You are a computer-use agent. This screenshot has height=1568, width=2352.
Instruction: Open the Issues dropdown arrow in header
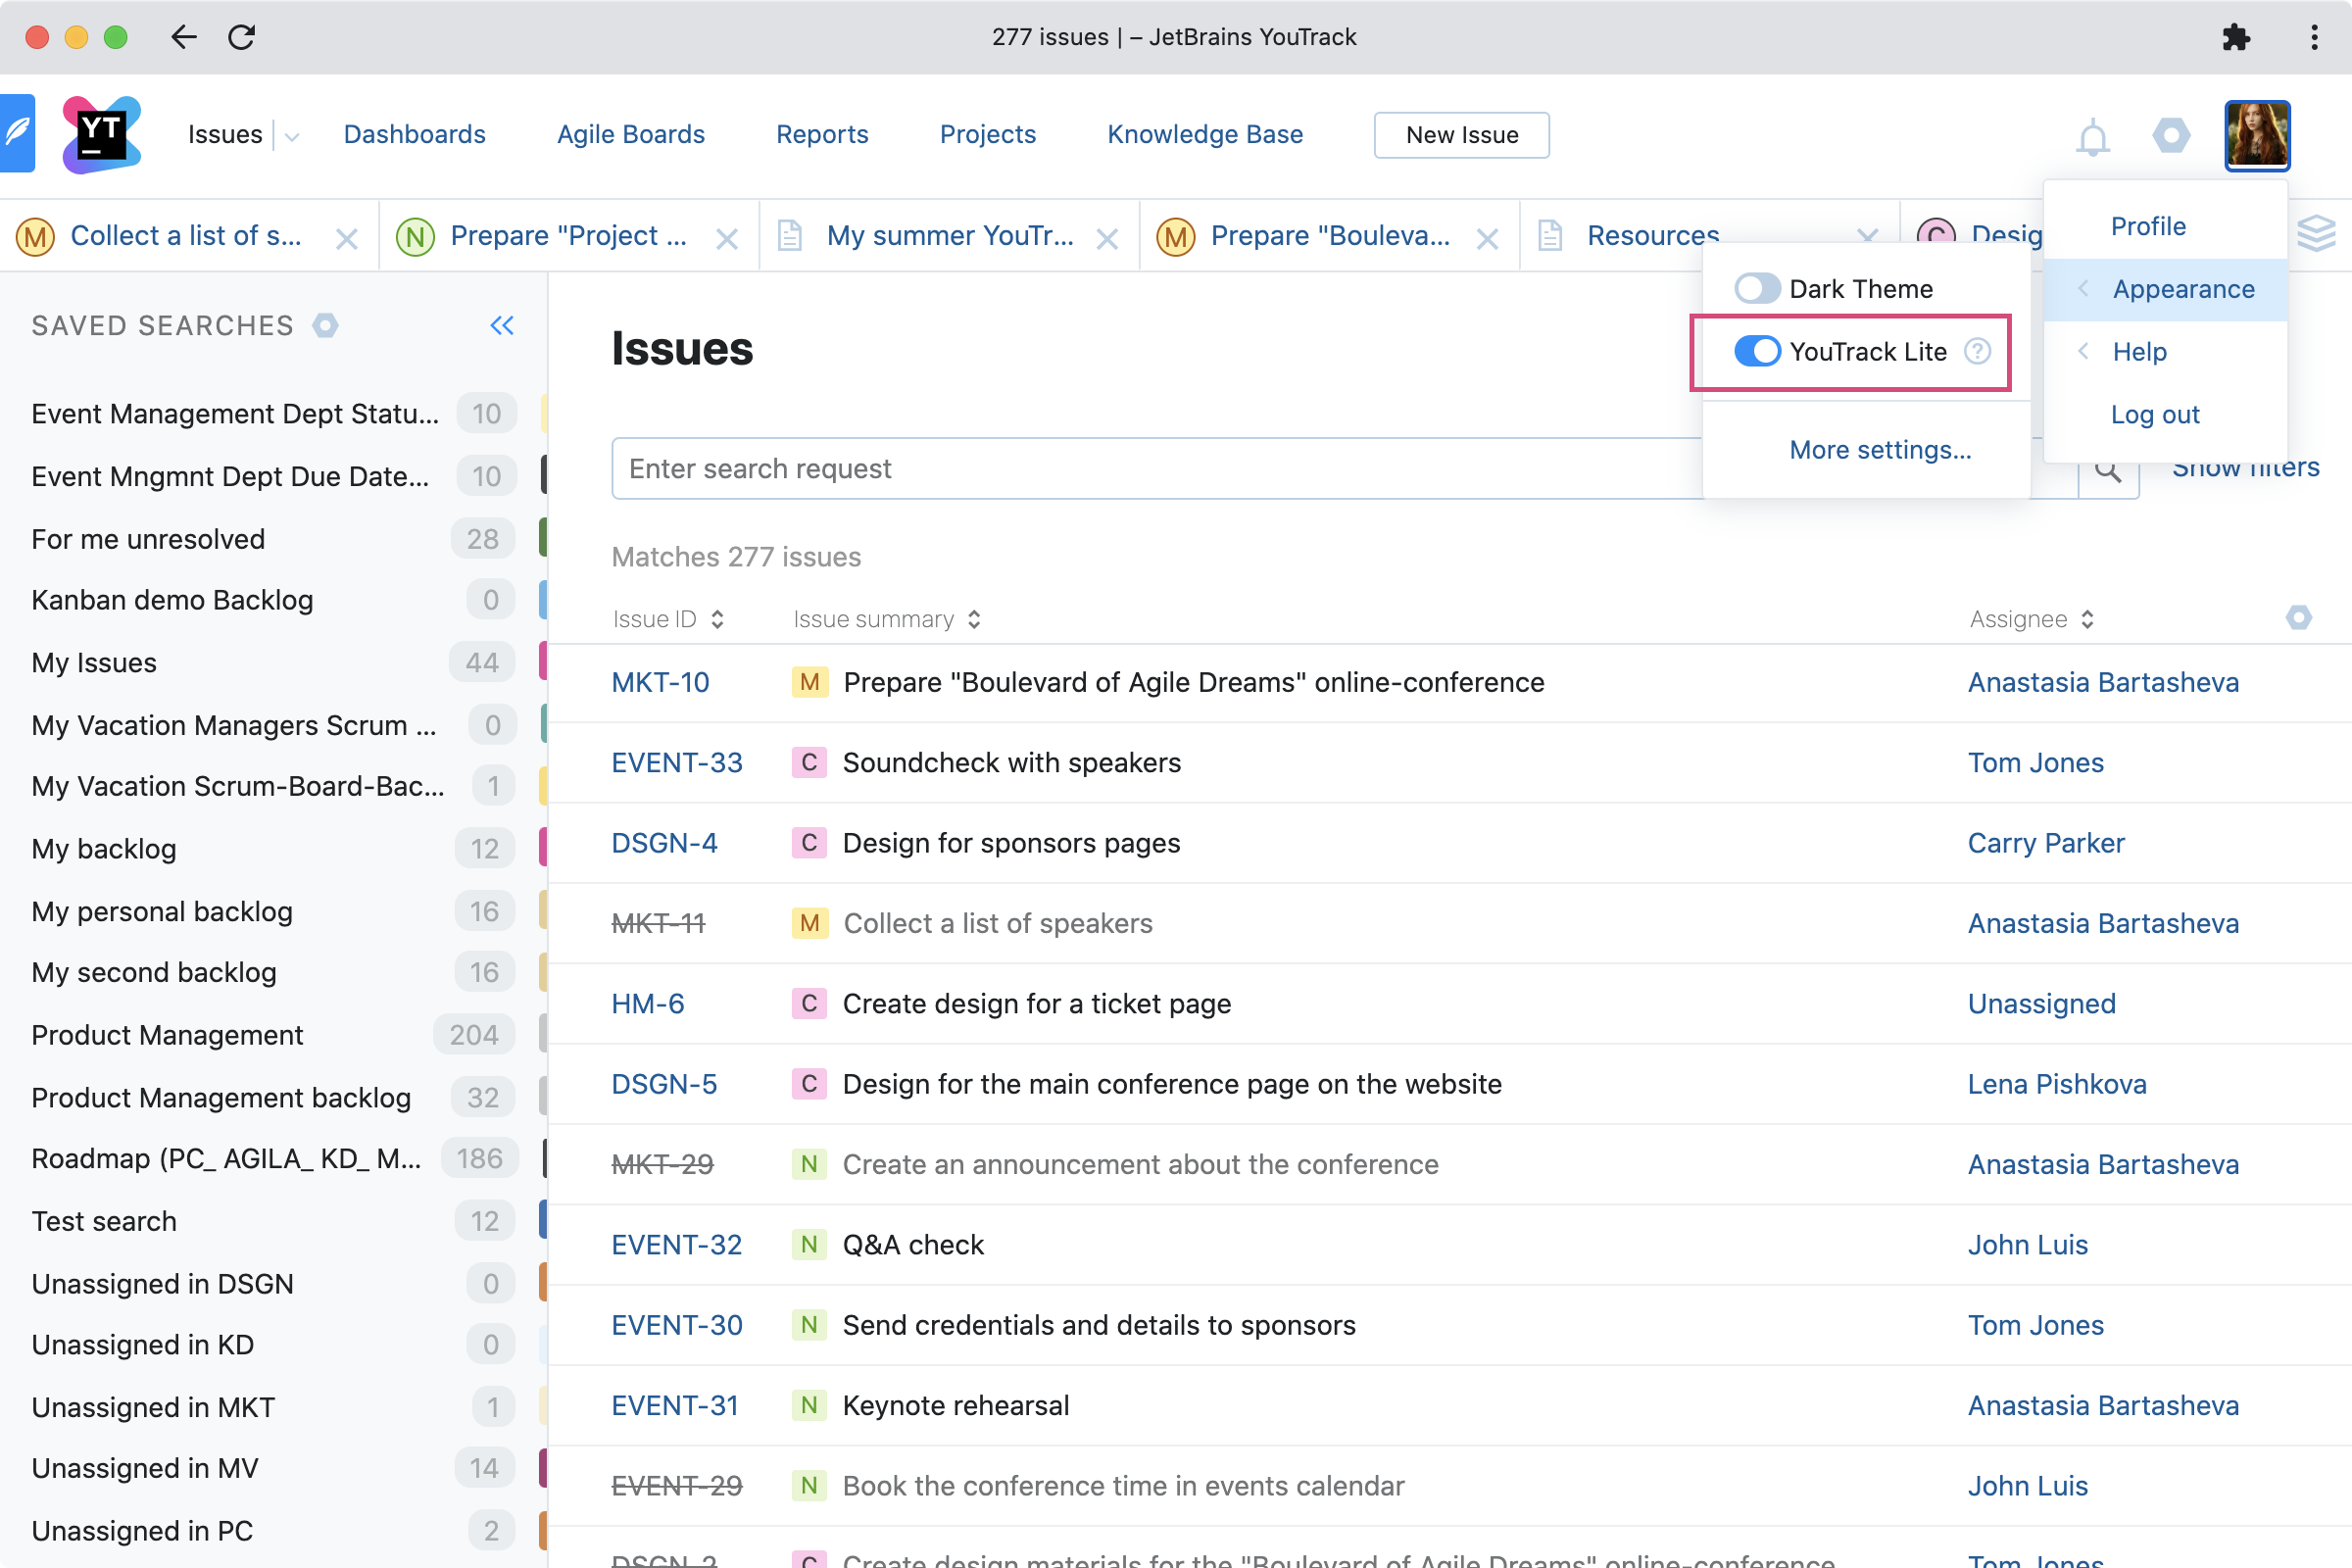pos(291,136)
